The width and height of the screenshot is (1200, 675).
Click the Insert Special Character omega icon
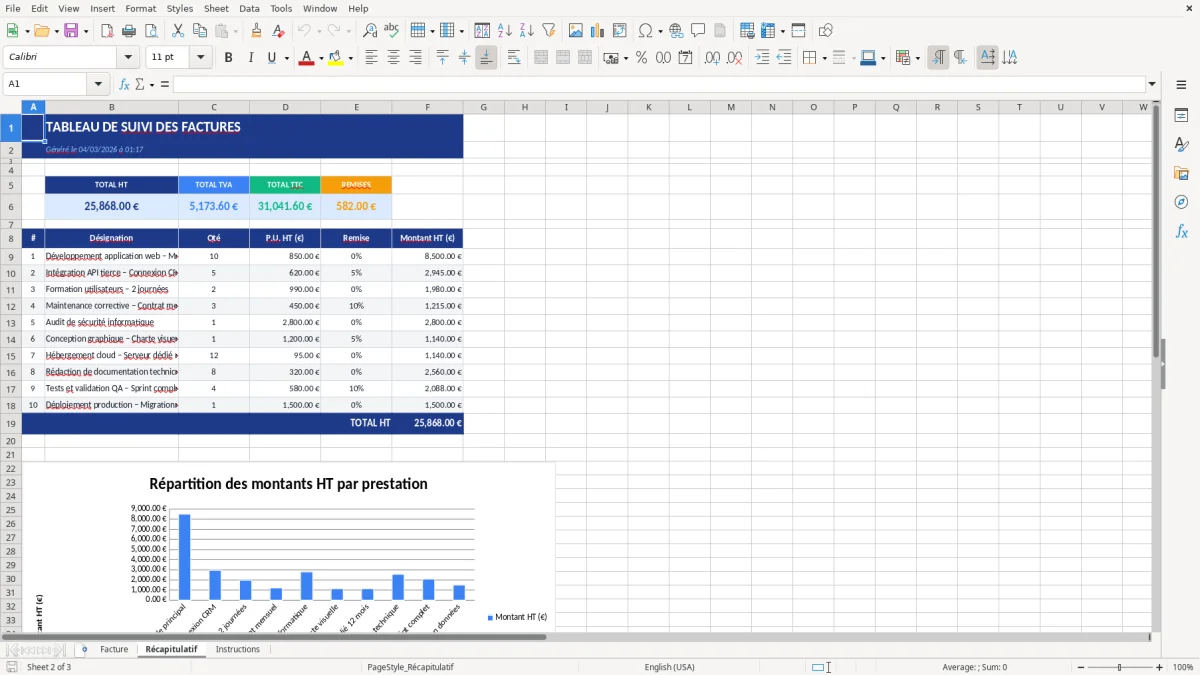[x=645, y=31]
